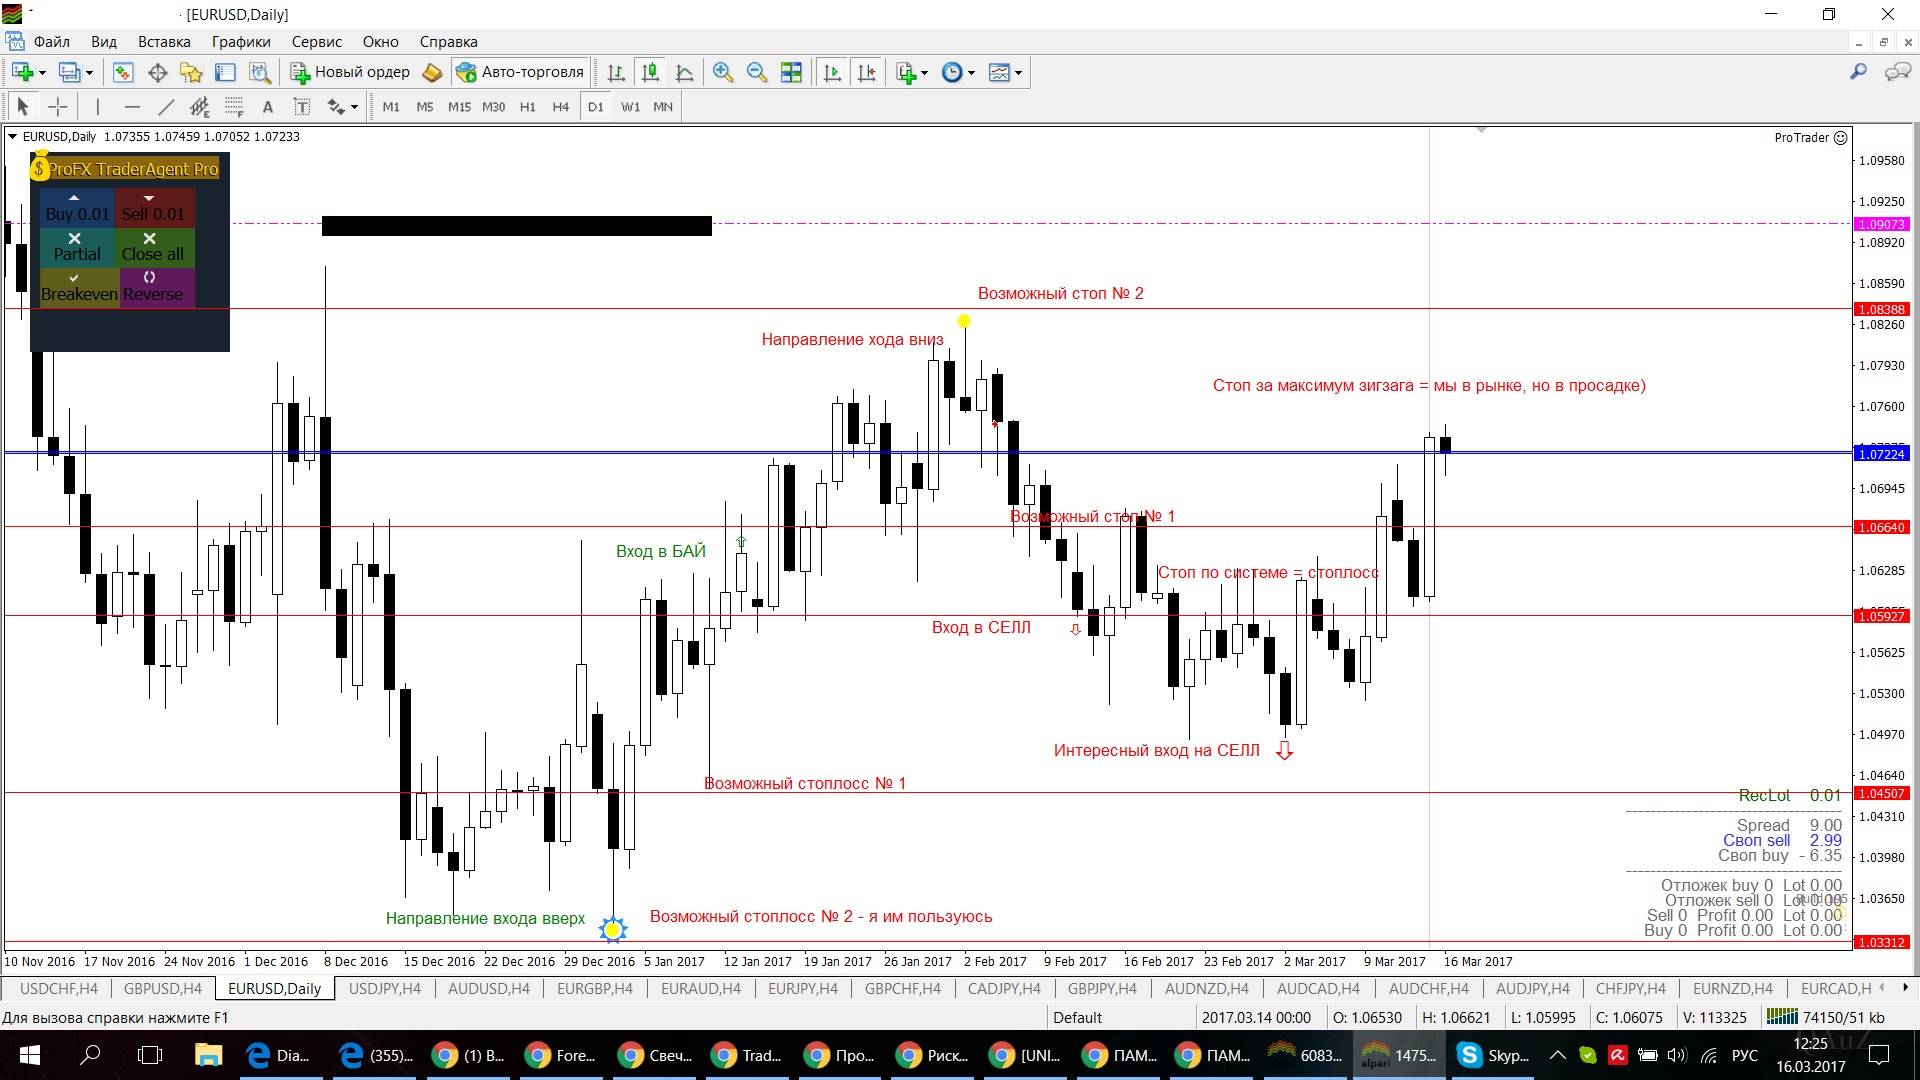Viewport: 1920px width, 1080px height.
Task: Toggle chart shift
Action: point(866,72)
